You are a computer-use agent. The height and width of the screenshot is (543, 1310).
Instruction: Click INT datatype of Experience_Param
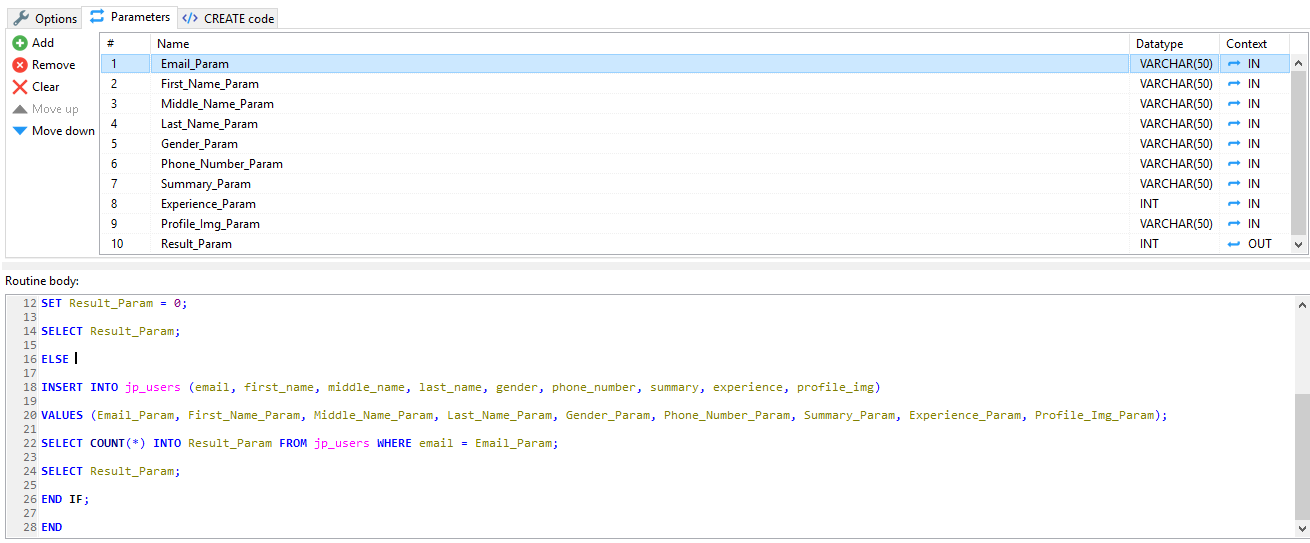[x=1149, y=204]
